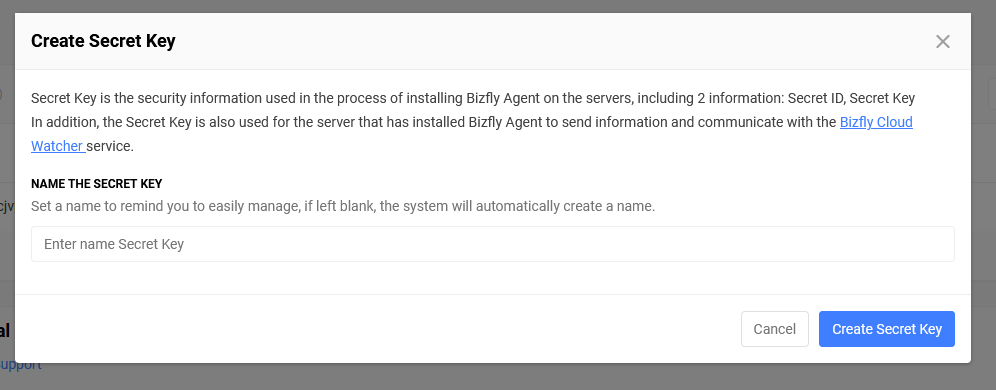Click the line beginning In addition
This screenshot has height=390, width=996.
coord(435,122)
